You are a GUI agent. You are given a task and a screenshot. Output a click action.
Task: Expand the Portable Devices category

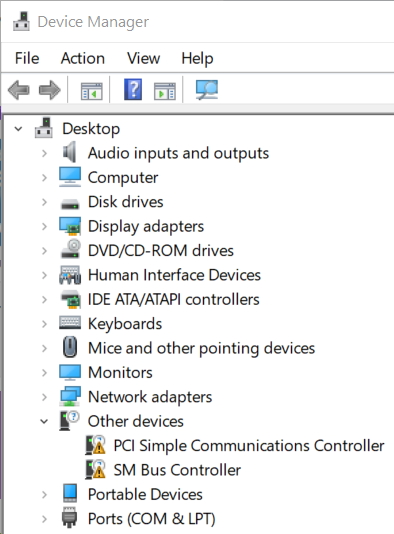tap(44, 494)
